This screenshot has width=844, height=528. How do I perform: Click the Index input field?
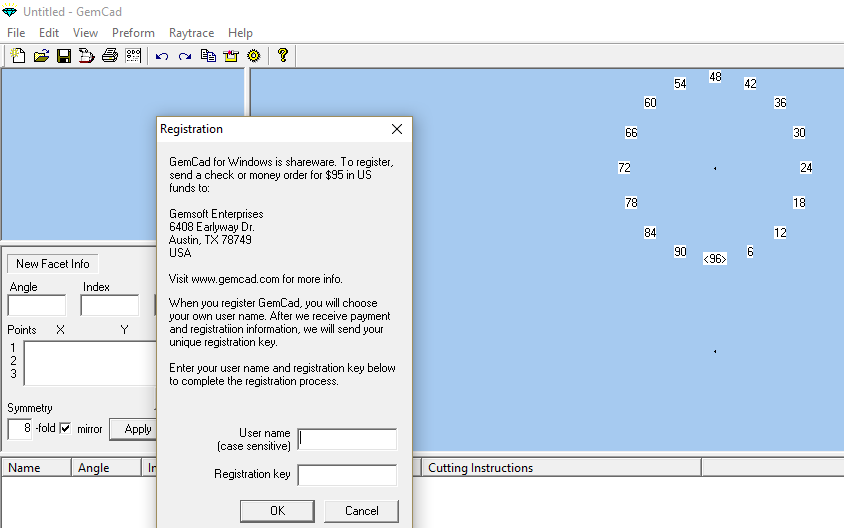click(110, 305)
